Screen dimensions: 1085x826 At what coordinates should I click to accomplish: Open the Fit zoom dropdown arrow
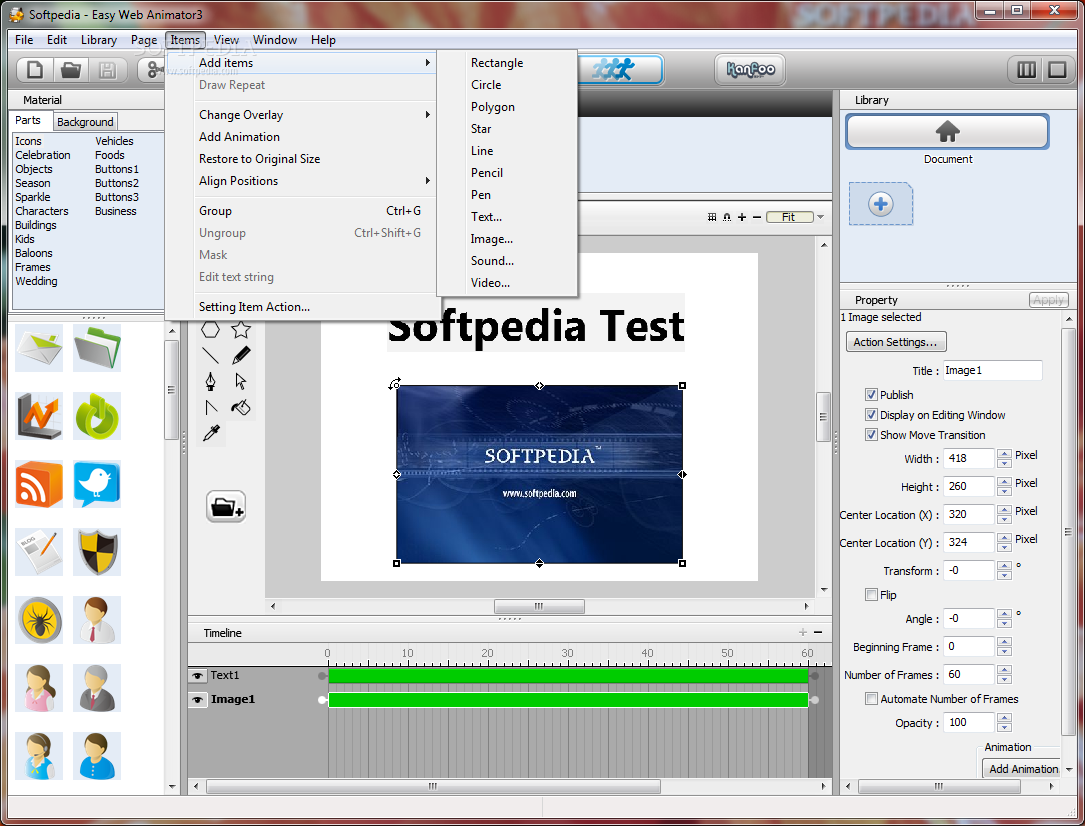click(821, 217)
